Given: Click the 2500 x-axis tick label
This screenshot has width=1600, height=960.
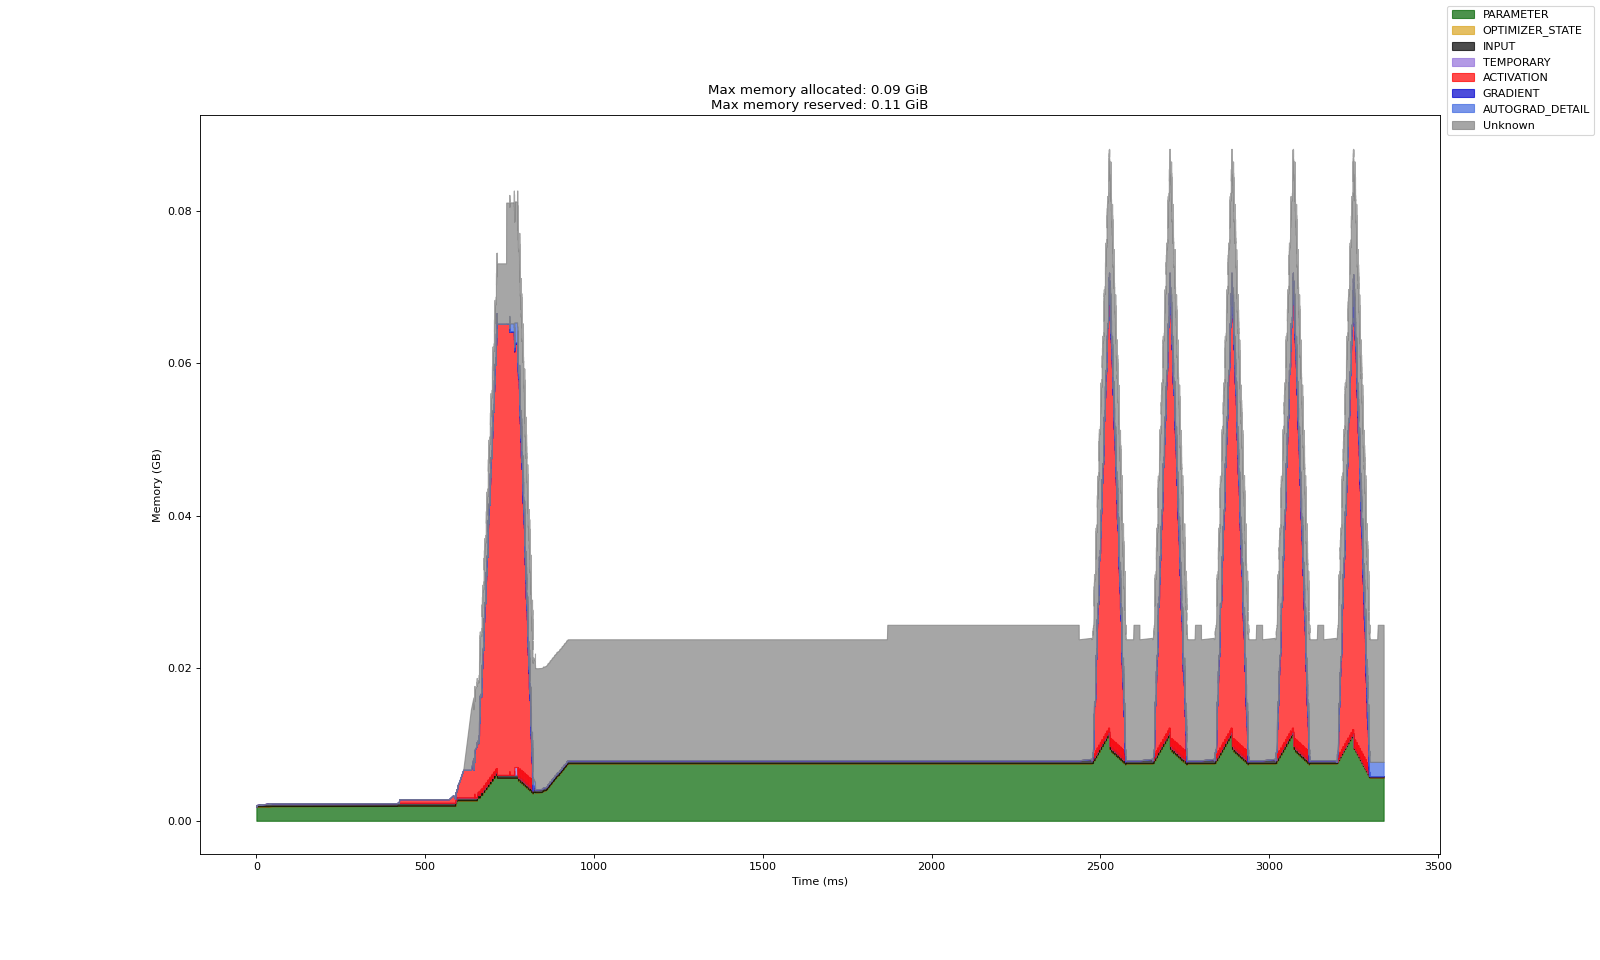Looking at the screenshot, I should [x=1100, y=866].
